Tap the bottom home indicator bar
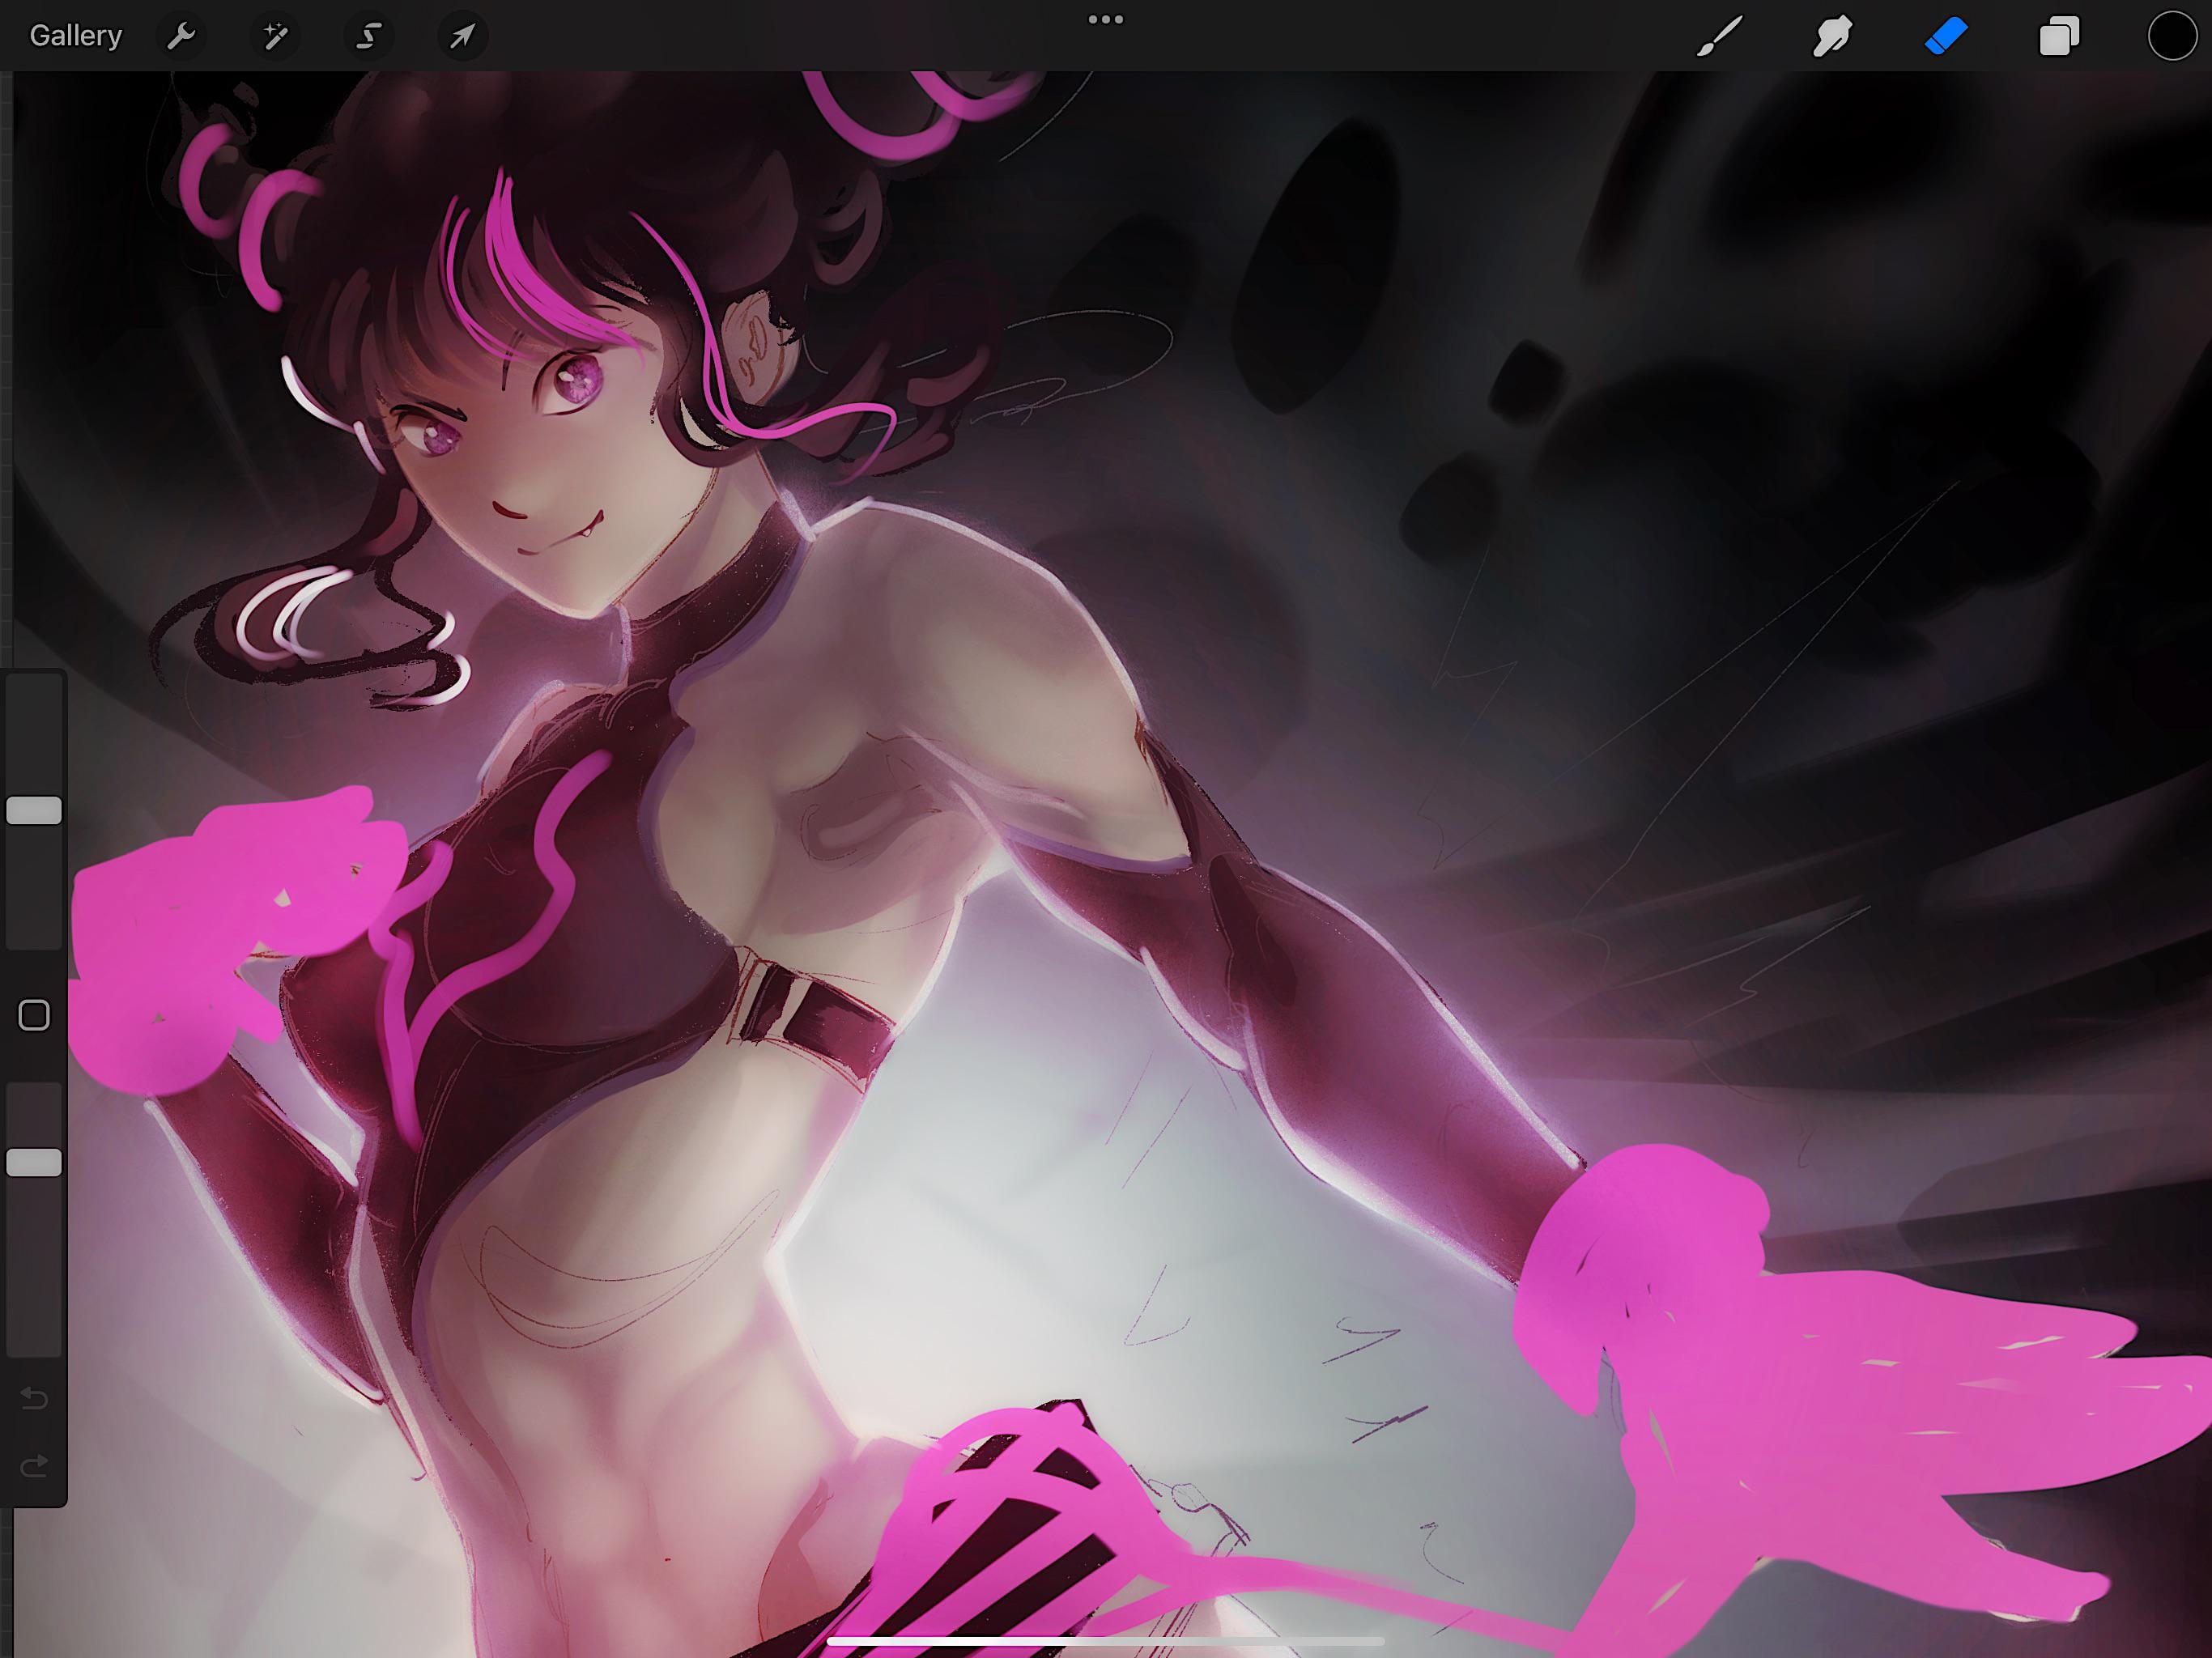Image resolution: width=2212 pixels, height=1658 pixels. click(1106, 1641)
